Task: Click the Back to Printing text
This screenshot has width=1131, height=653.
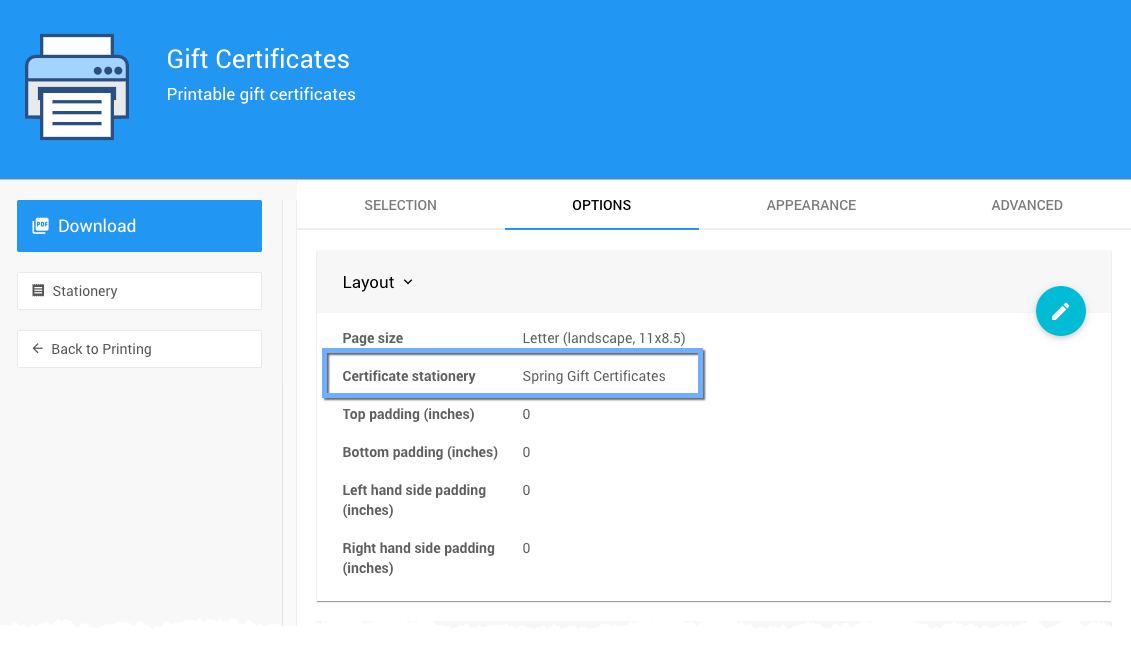Action: click(101, 349)
